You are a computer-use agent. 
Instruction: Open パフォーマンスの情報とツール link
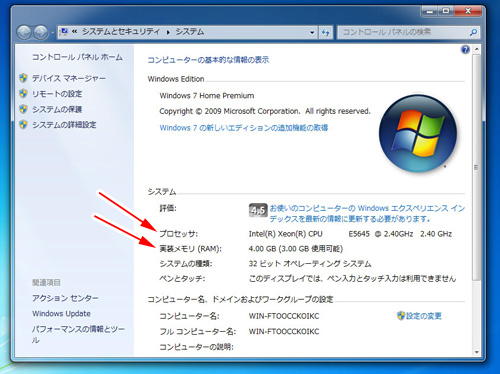78,334
